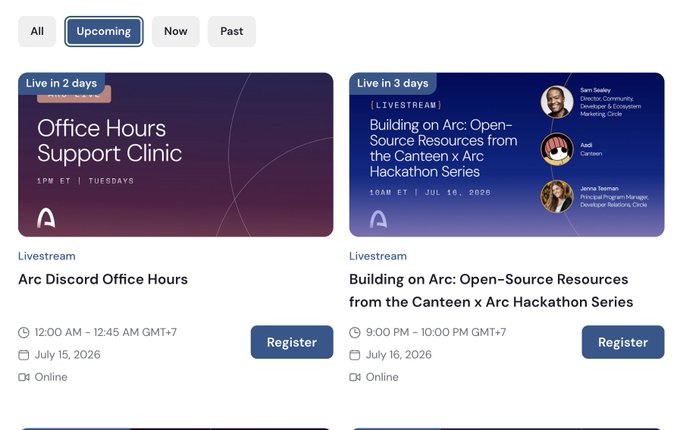Screen dimensions: 680x430
Task: Click the Online text under July 16, 2026
Action: 382,377
